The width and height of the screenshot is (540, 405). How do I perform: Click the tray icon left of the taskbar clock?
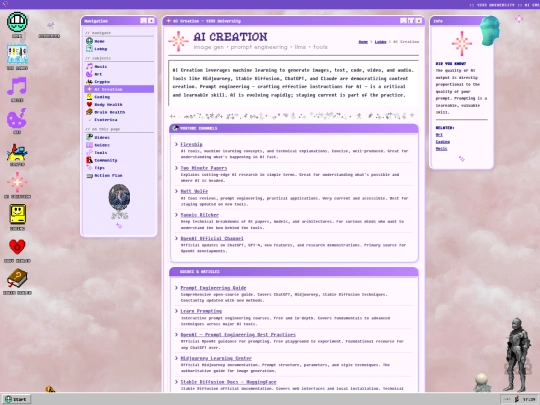pyautogui.click(x=517, y=399)
